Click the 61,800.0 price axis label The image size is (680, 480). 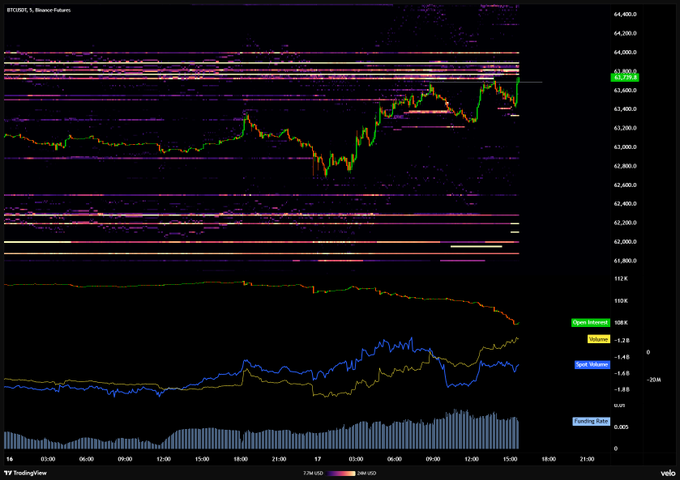pyautogui.click(x=625, y=261)
